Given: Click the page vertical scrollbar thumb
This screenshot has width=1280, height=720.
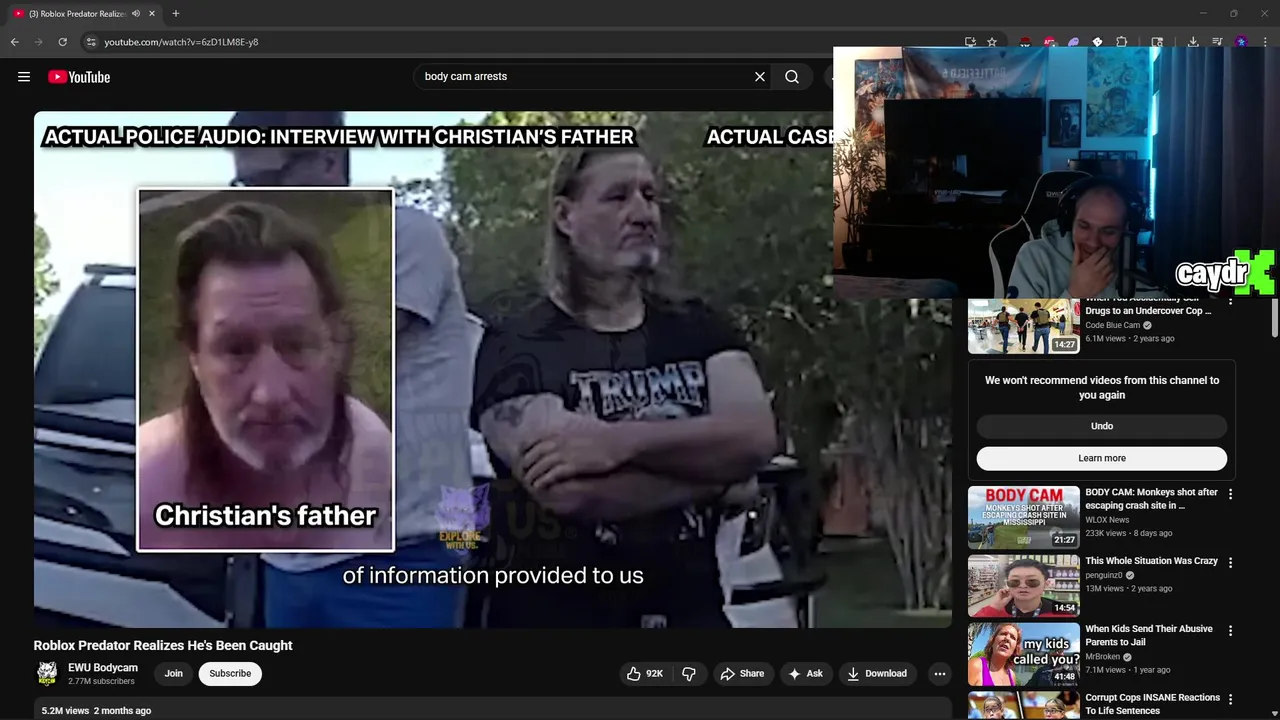Looking at the screenshot, I should point(1274,318).
